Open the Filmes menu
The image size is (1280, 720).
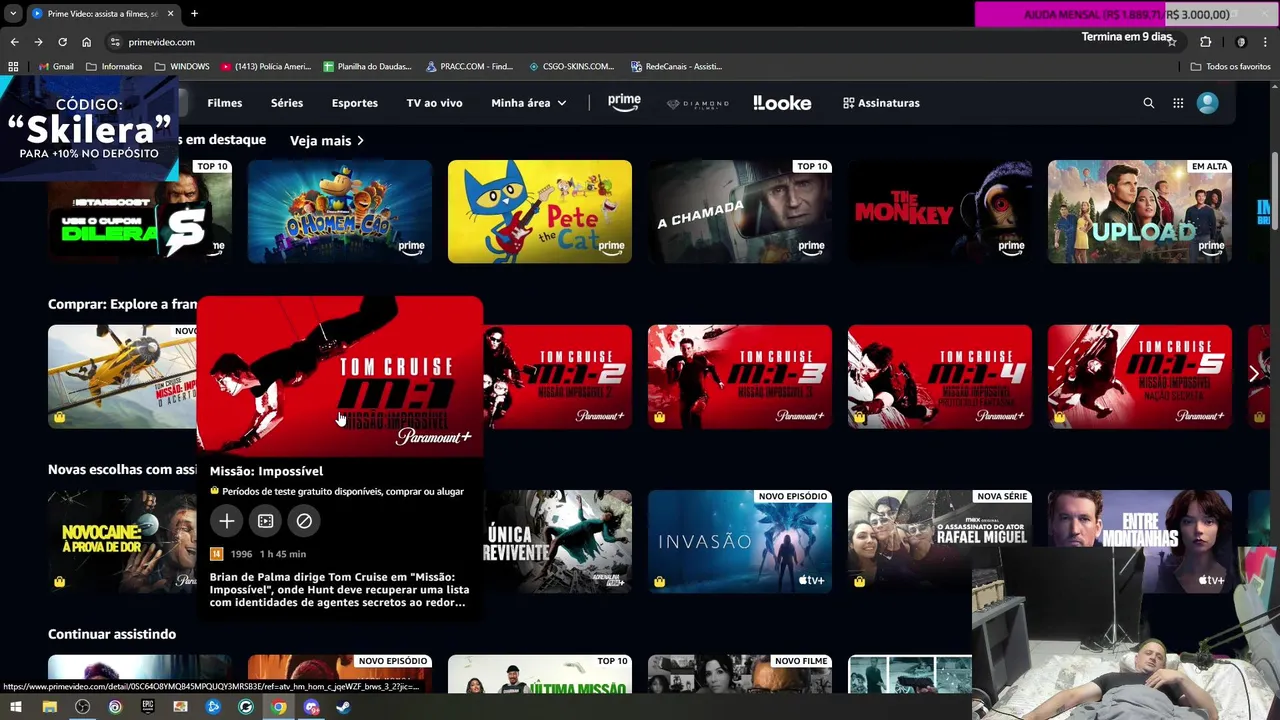pyautogui.click(x=225, y=103)
